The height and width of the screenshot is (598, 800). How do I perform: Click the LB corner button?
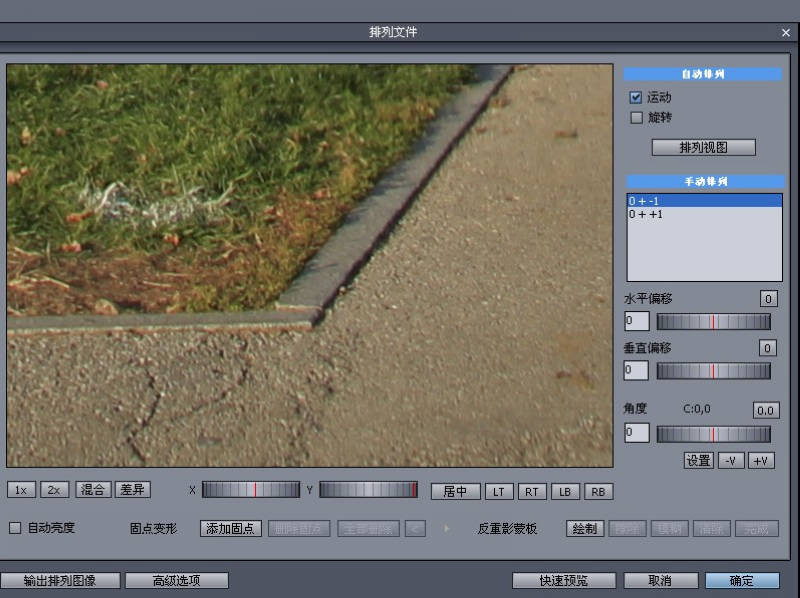pos(565,491)
